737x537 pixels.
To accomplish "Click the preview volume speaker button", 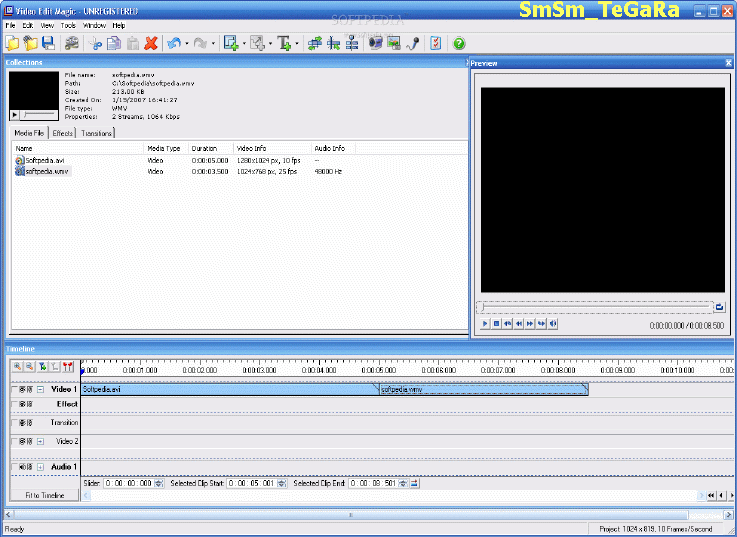I will [553, 324].
